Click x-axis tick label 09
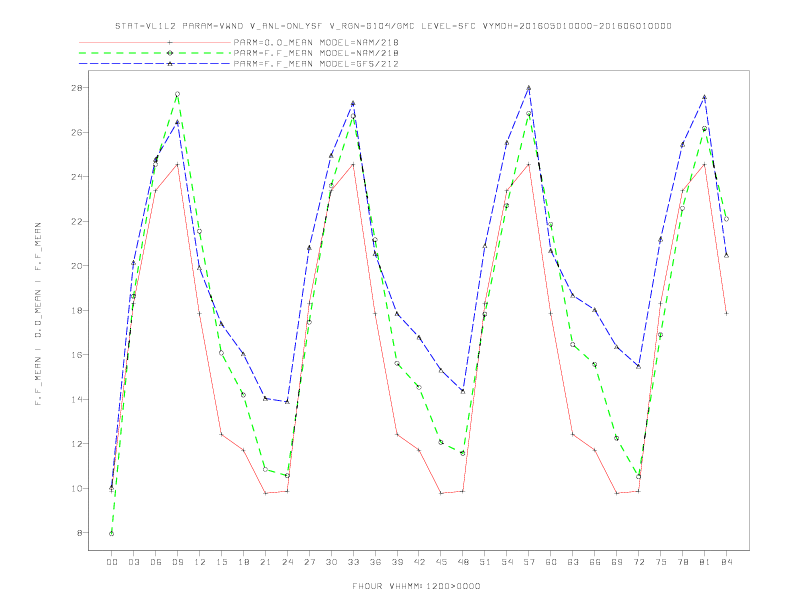 pos(177,562)
